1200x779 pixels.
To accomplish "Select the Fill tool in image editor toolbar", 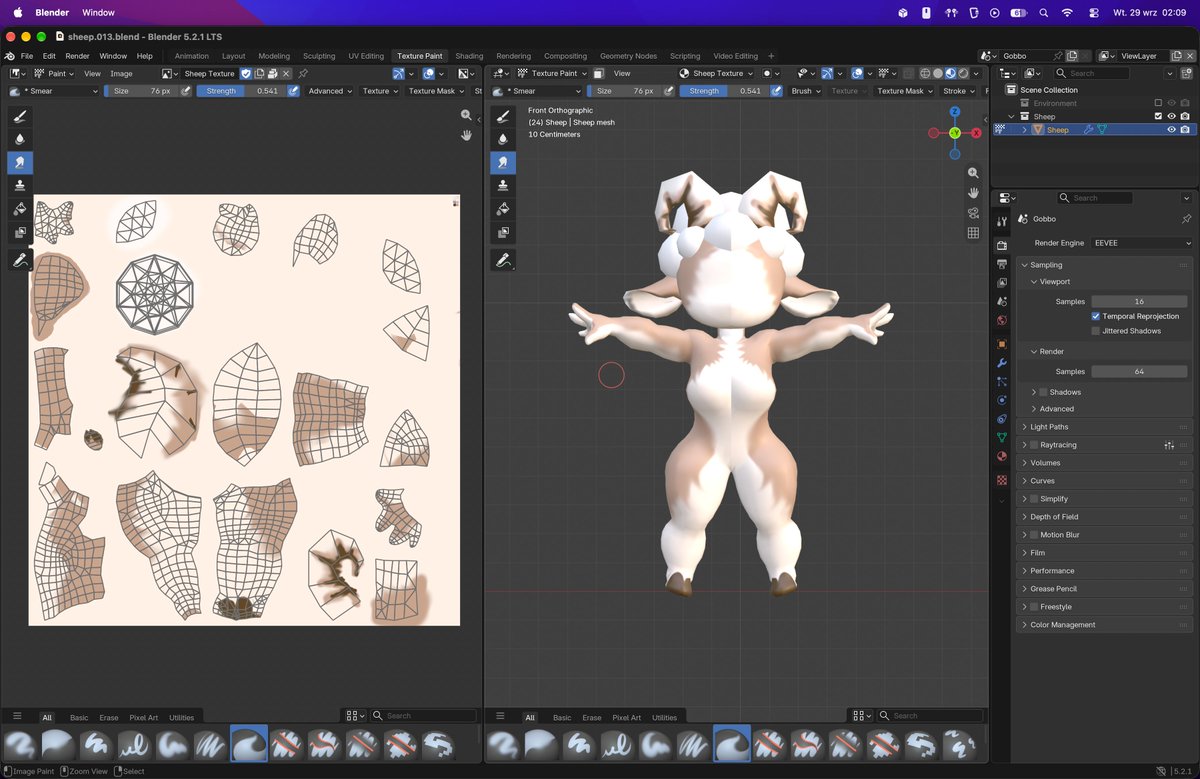I will point(20,209).
